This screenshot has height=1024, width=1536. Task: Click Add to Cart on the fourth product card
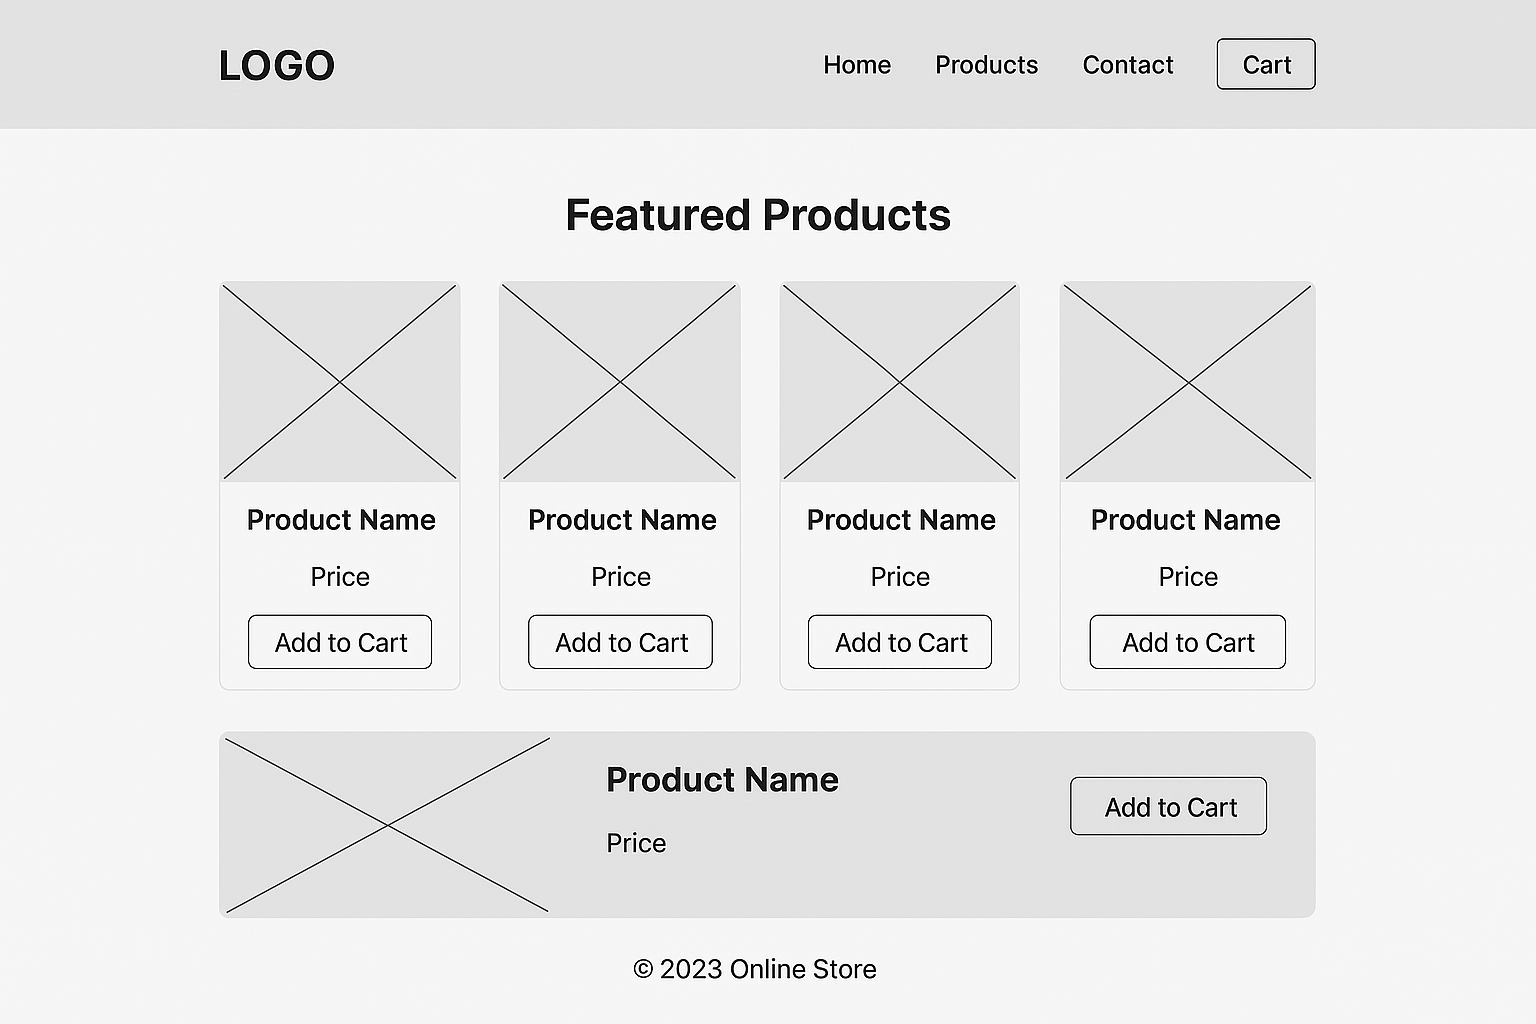1188,642
